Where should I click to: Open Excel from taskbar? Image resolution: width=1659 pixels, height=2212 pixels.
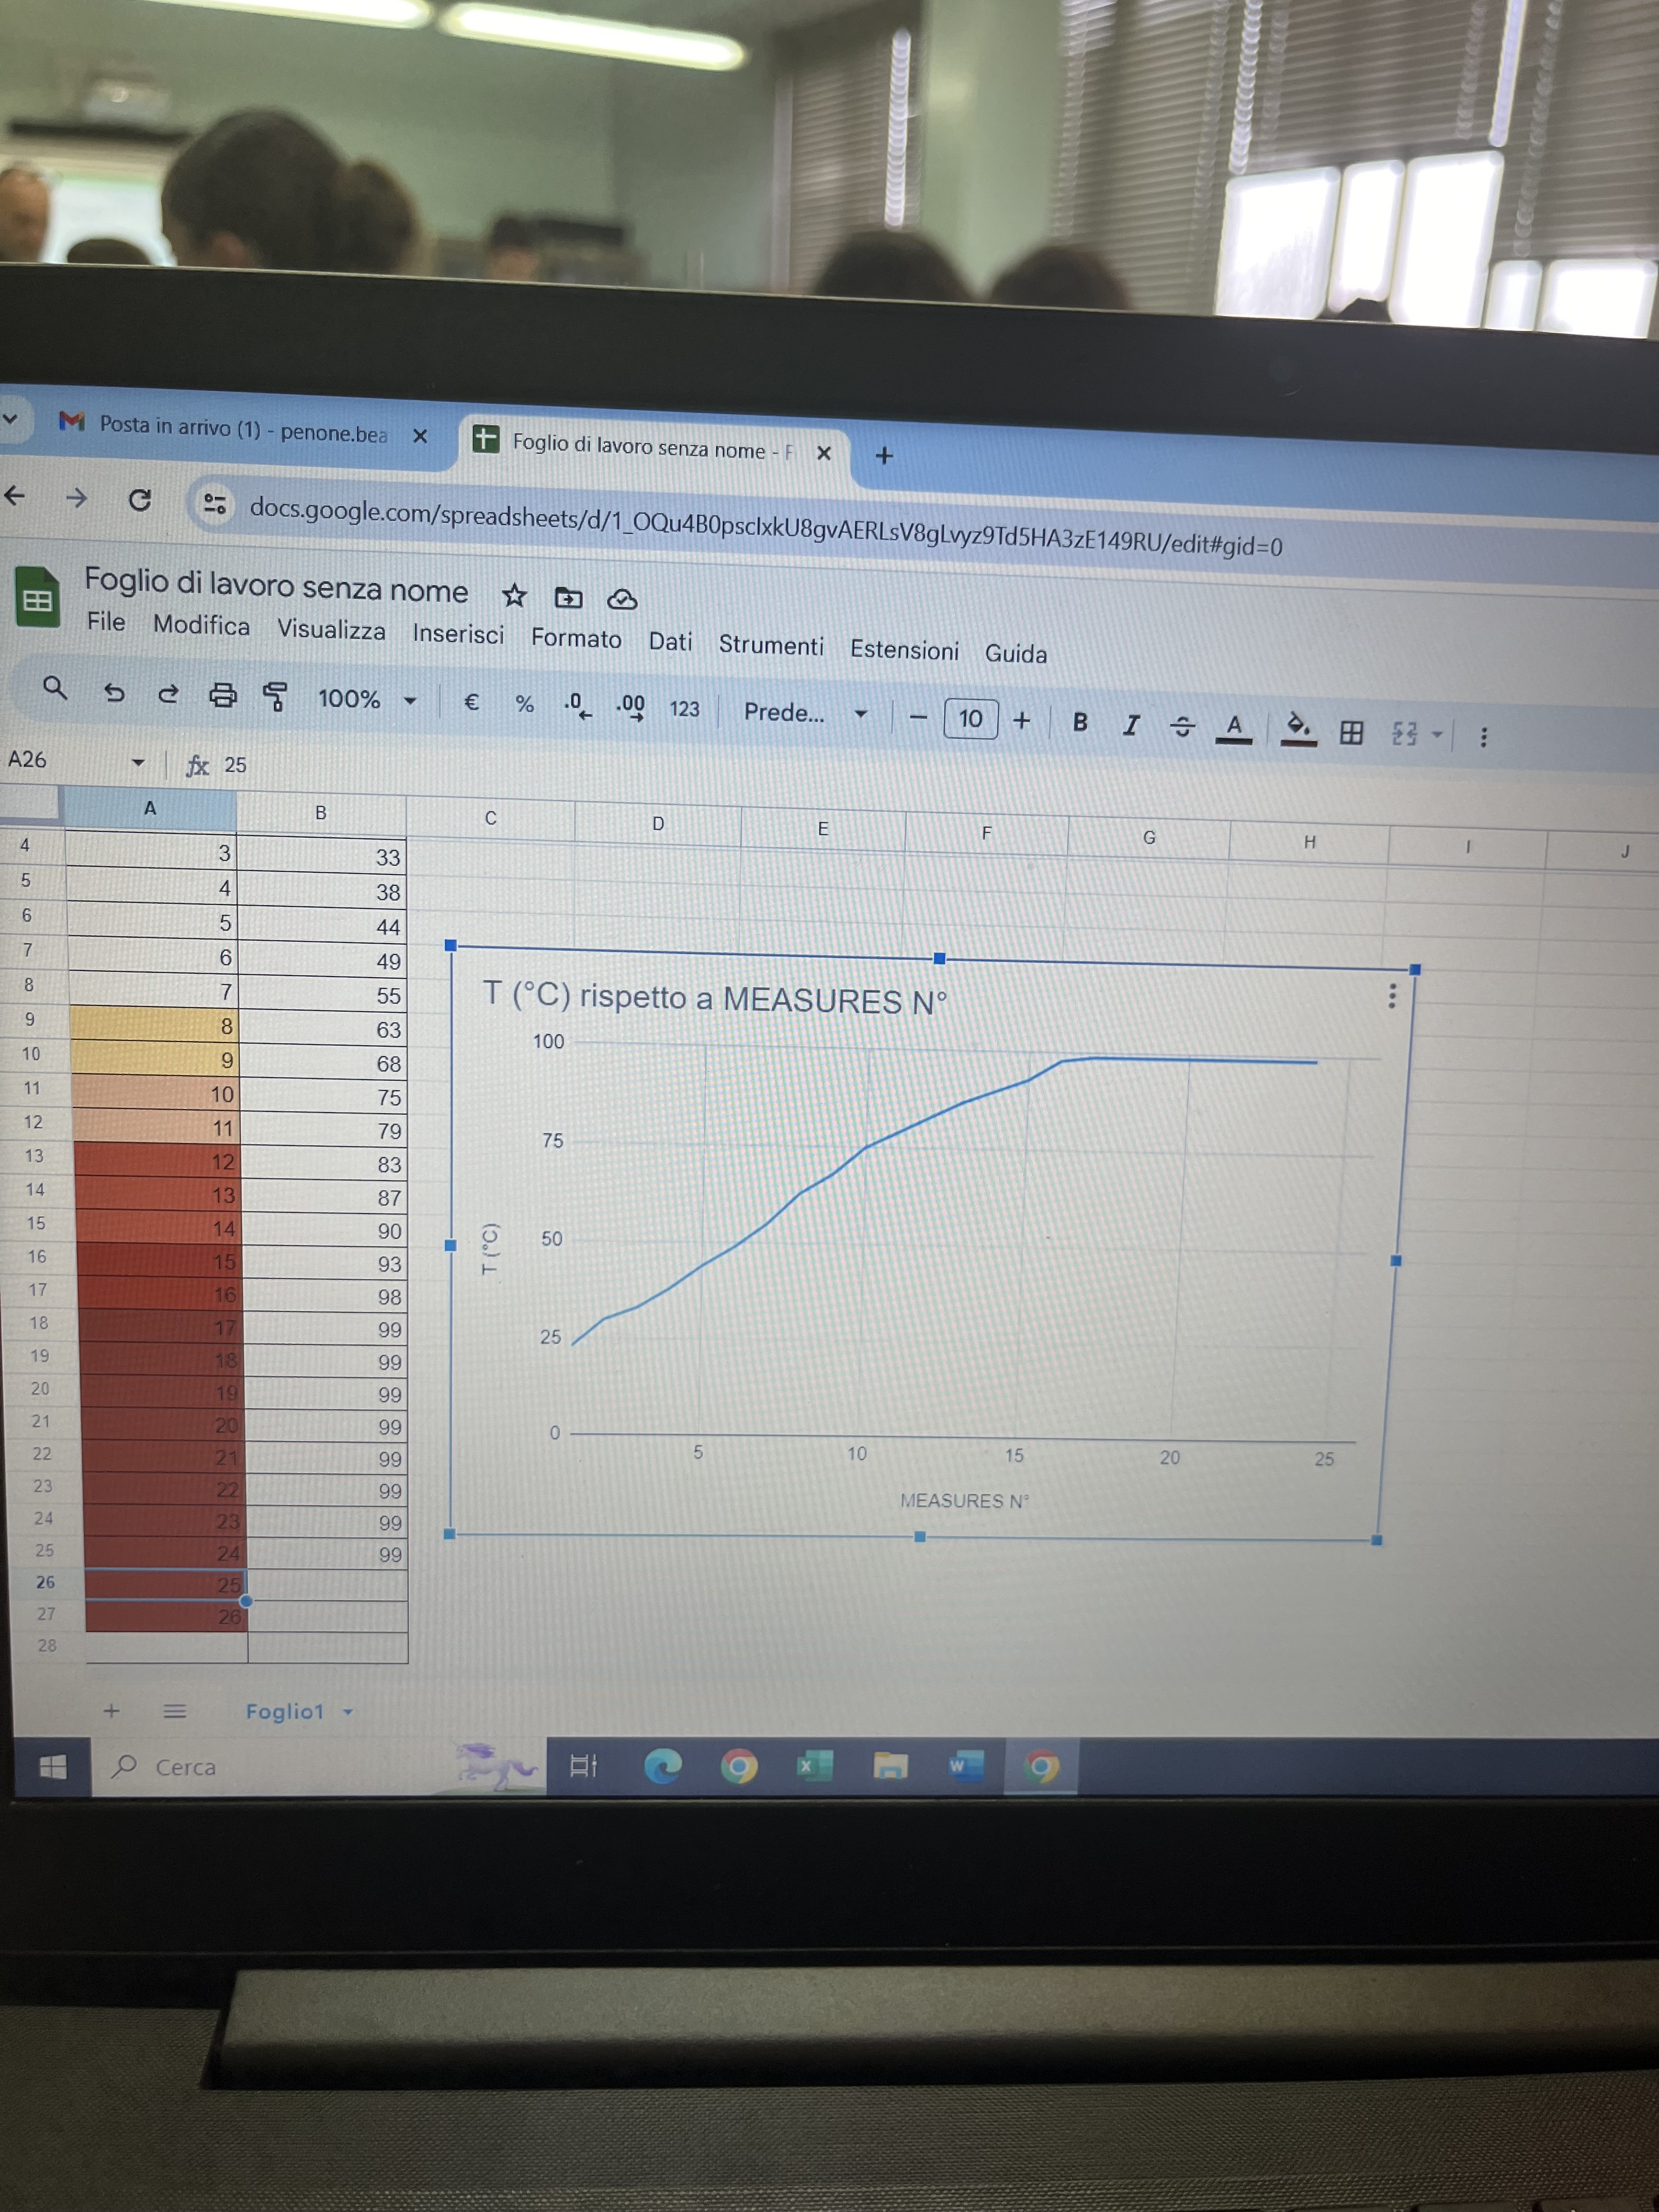pyautogui.click(x=814, y=1767)
